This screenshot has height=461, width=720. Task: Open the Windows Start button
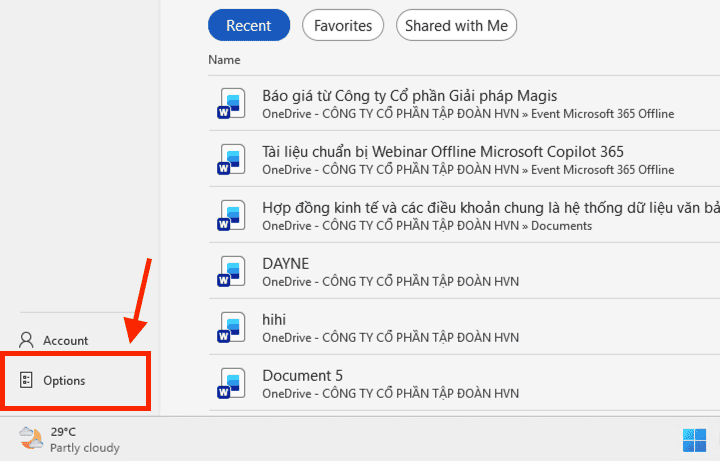click(694, 440)
